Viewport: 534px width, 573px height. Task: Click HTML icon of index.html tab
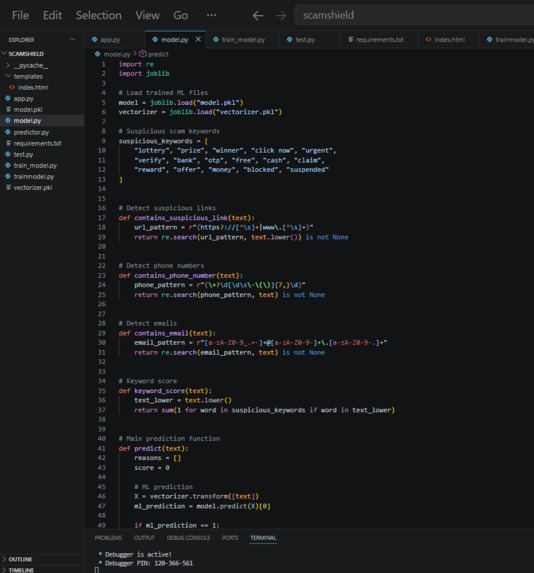428,39
